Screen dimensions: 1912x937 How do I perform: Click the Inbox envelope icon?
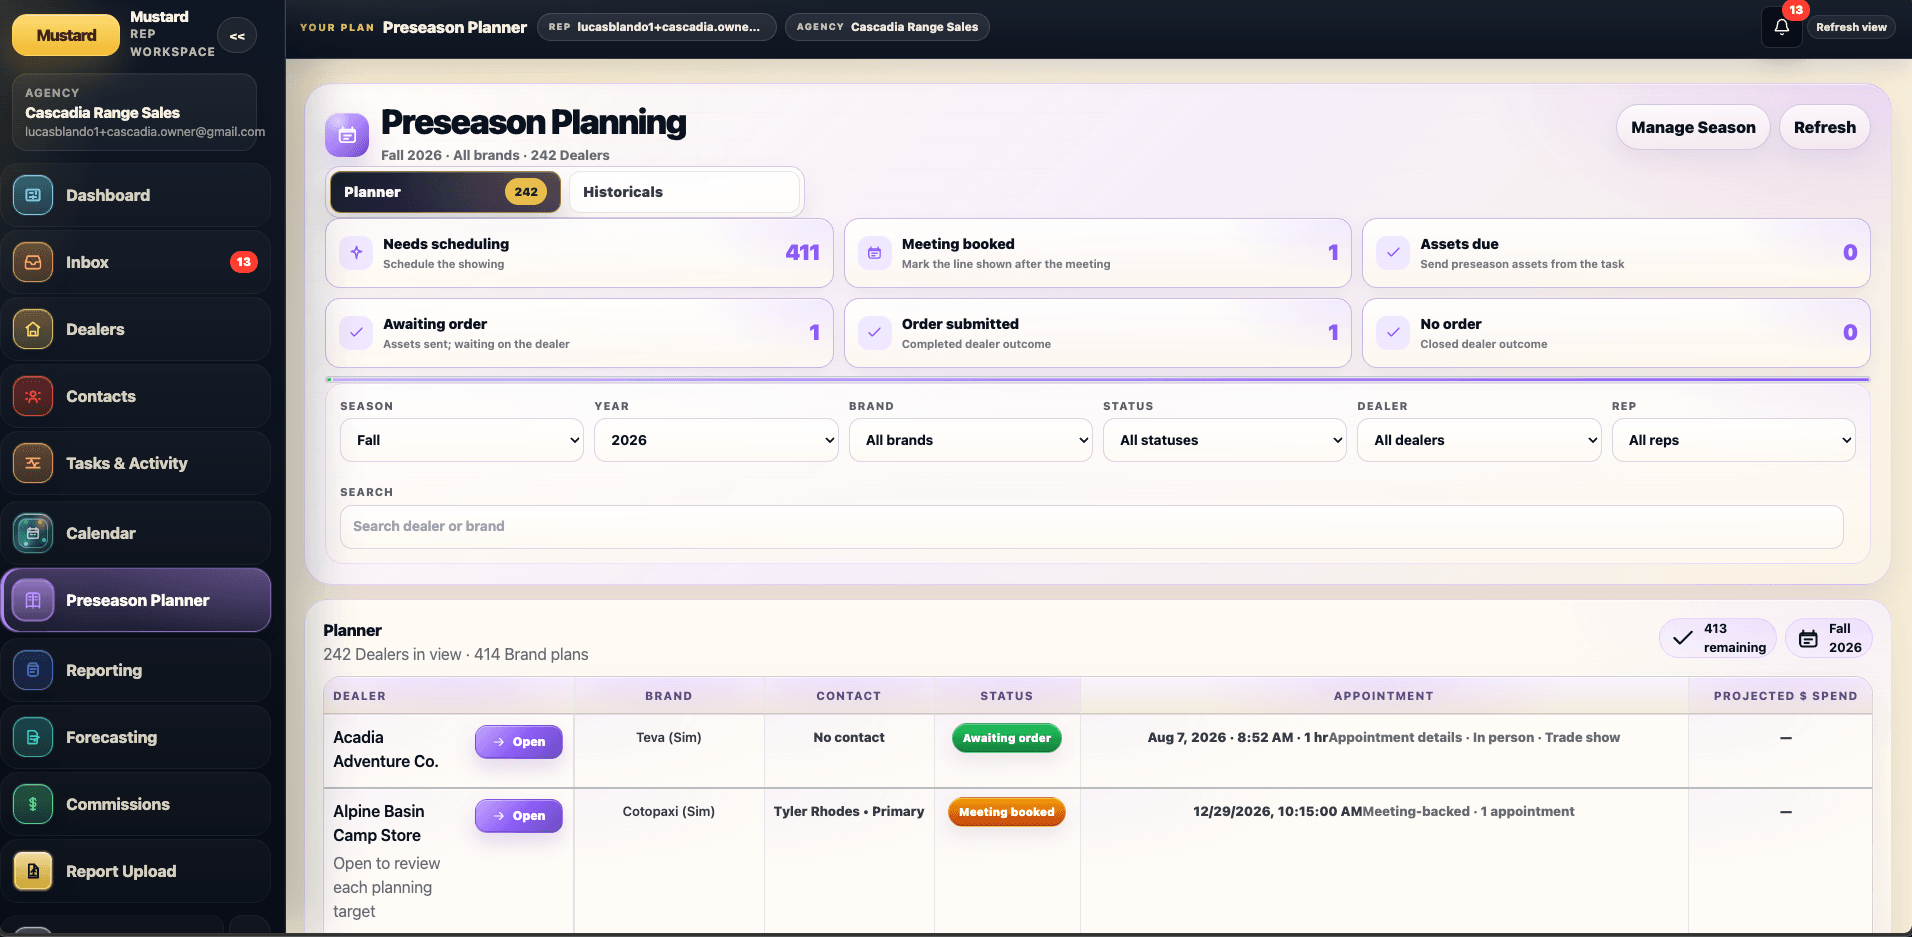coord(33,262)
